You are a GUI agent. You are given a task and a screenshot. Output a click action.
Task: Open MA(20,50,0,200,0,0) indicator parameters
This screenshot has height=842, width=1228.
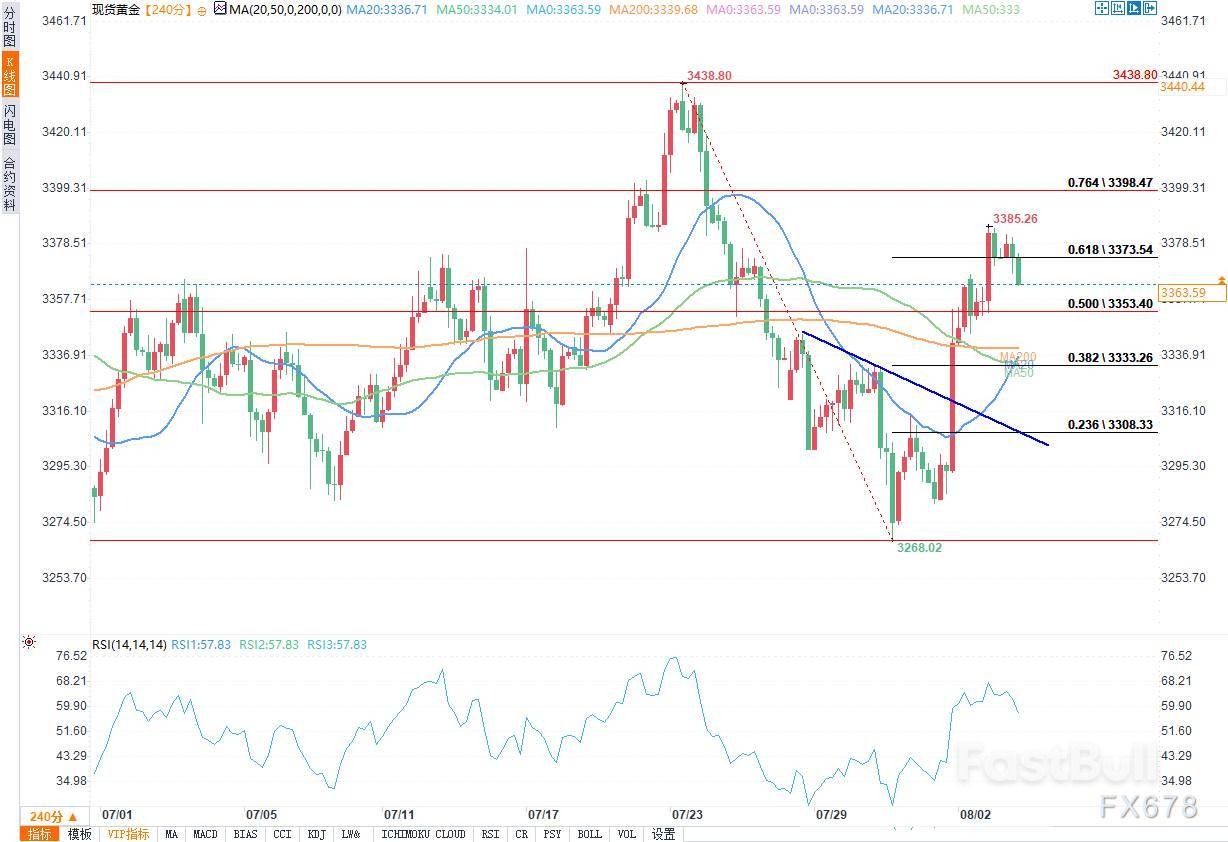(285, 9)
